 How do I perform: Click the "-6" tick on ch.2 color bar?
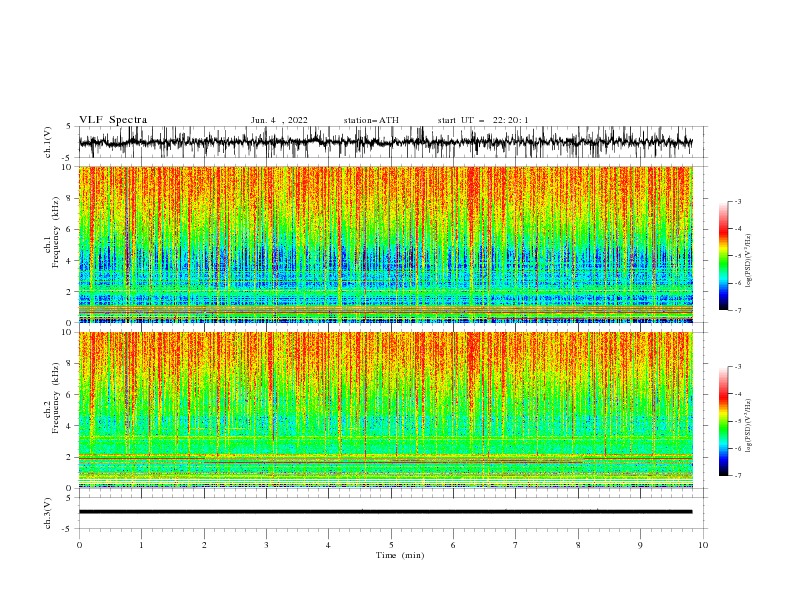coord(737,448)
